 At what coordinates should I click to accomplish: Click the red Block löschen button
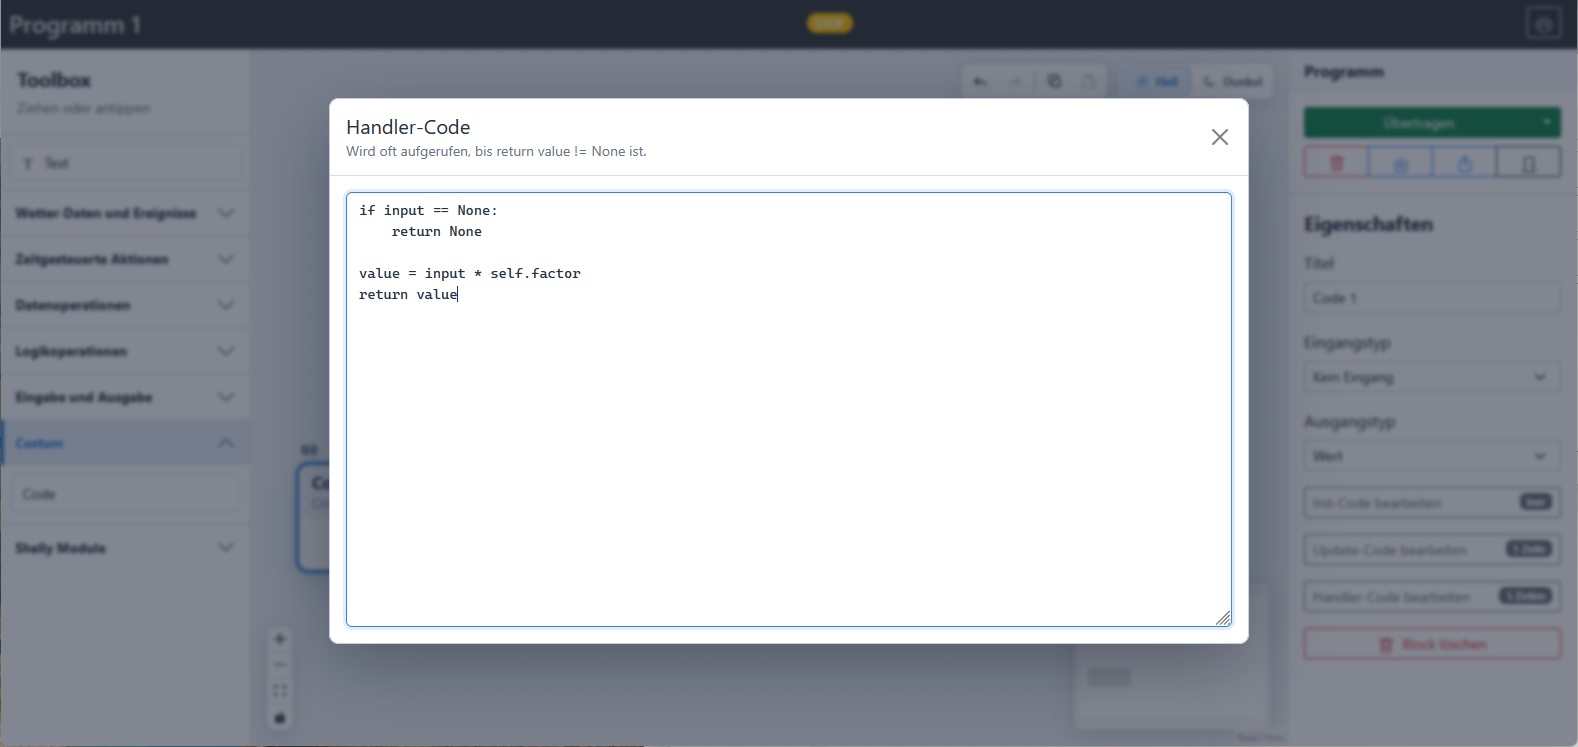coord(1432,644)
